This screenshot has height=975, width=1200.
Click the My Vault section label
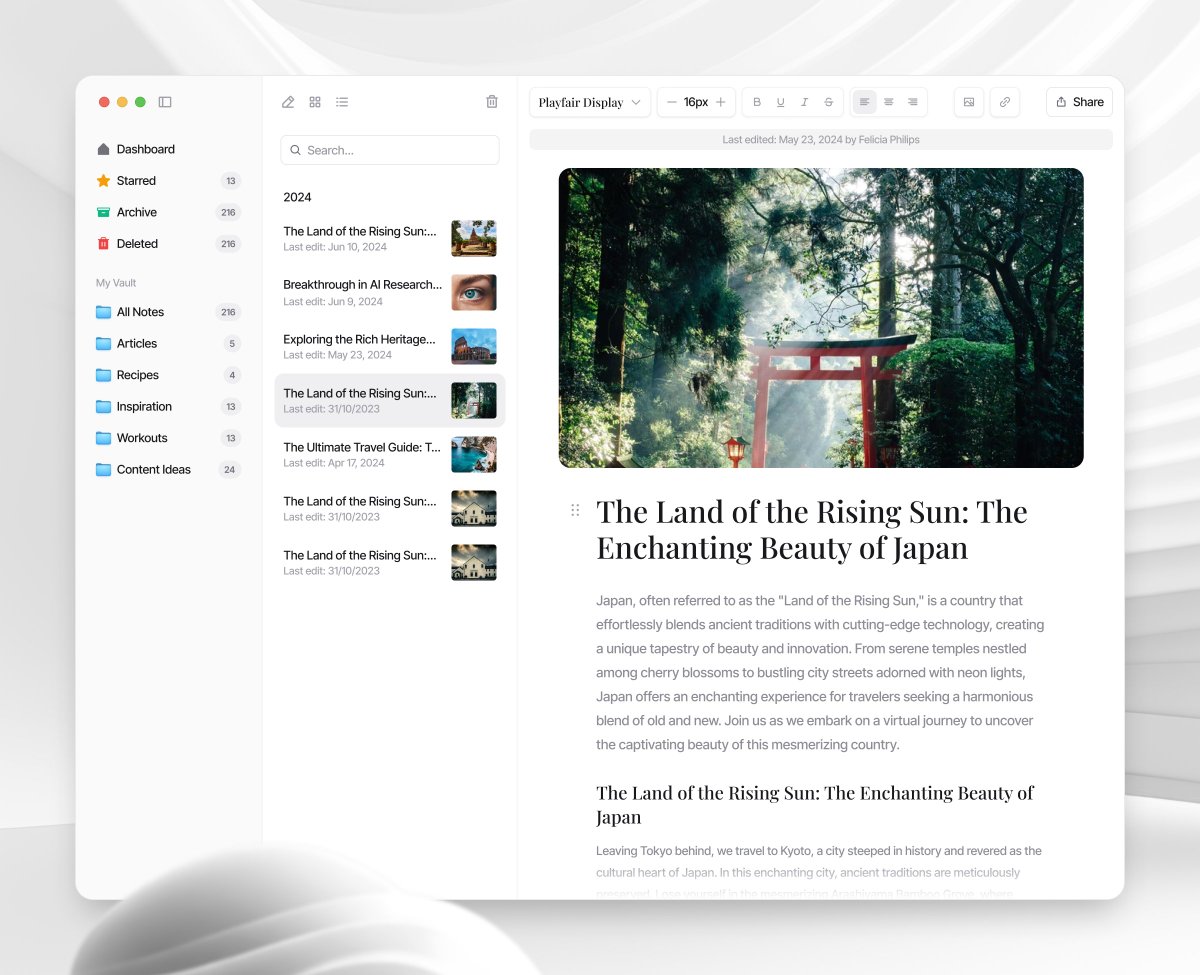[x=116, y=283]
